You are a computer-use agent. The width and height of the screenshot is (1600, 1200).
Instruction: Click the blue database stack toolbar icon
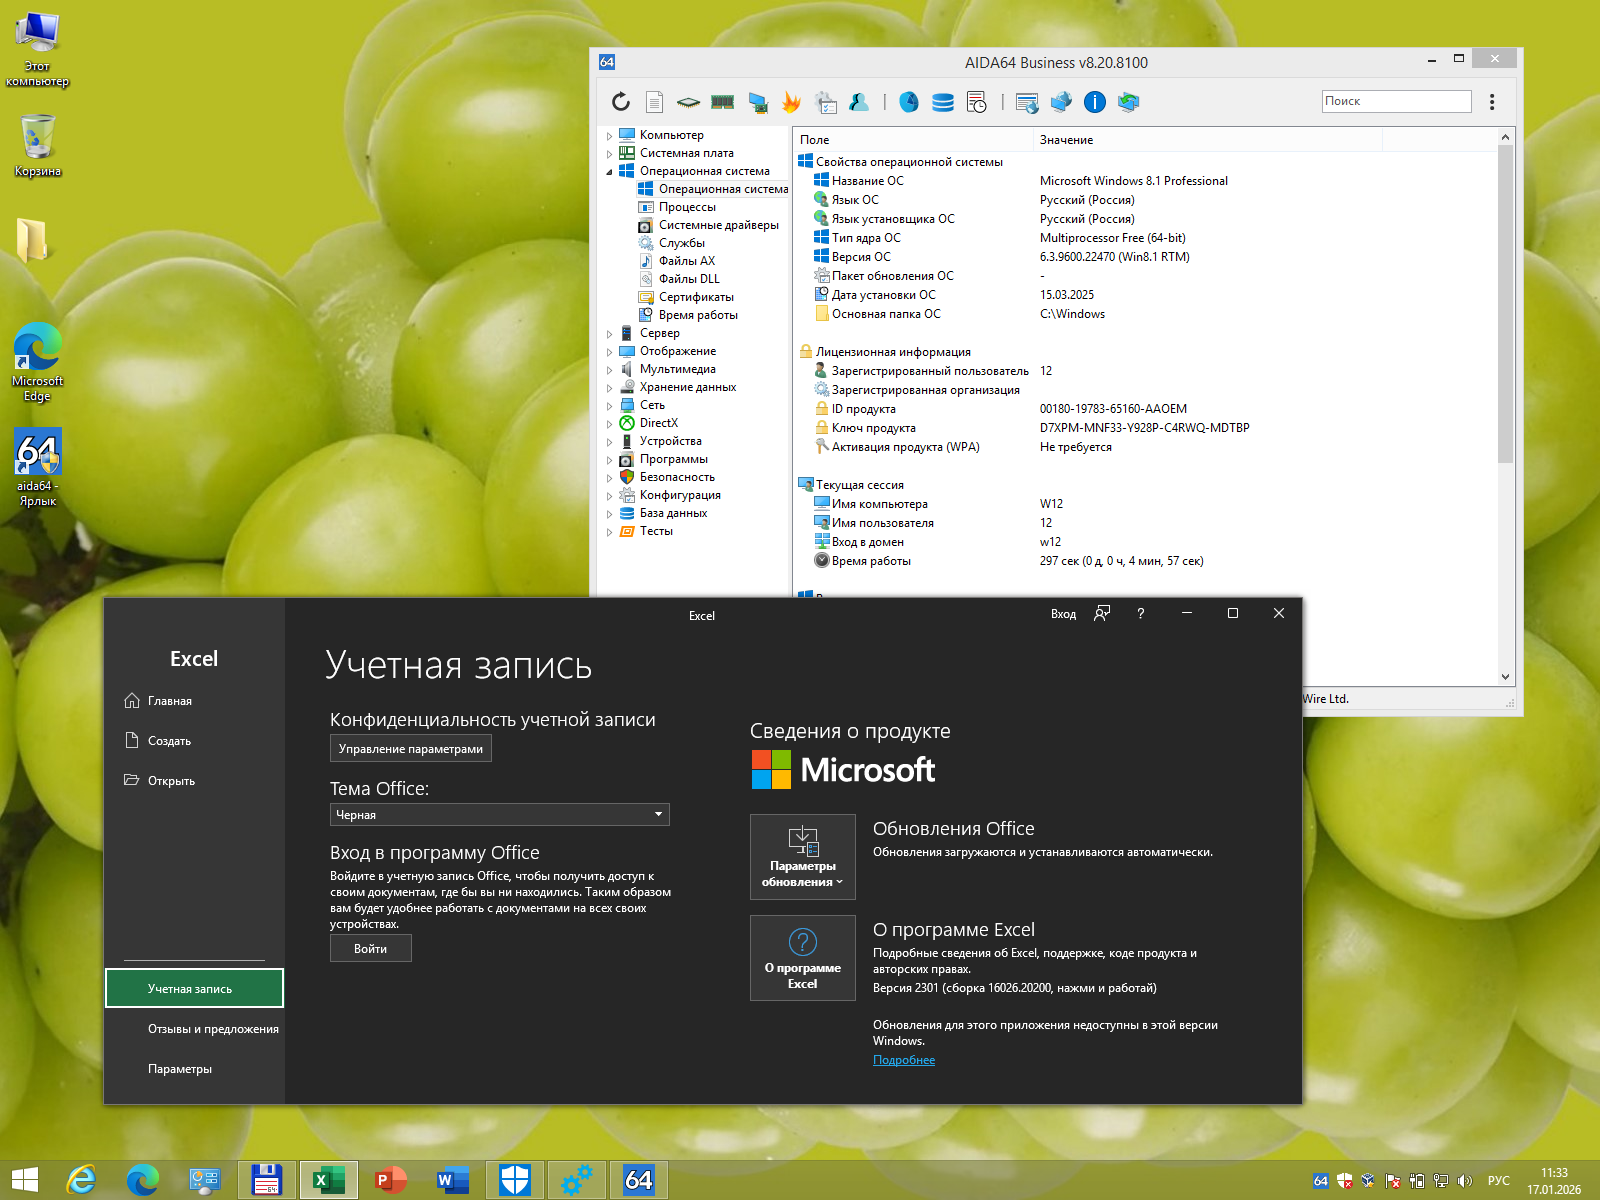(942, 102)
